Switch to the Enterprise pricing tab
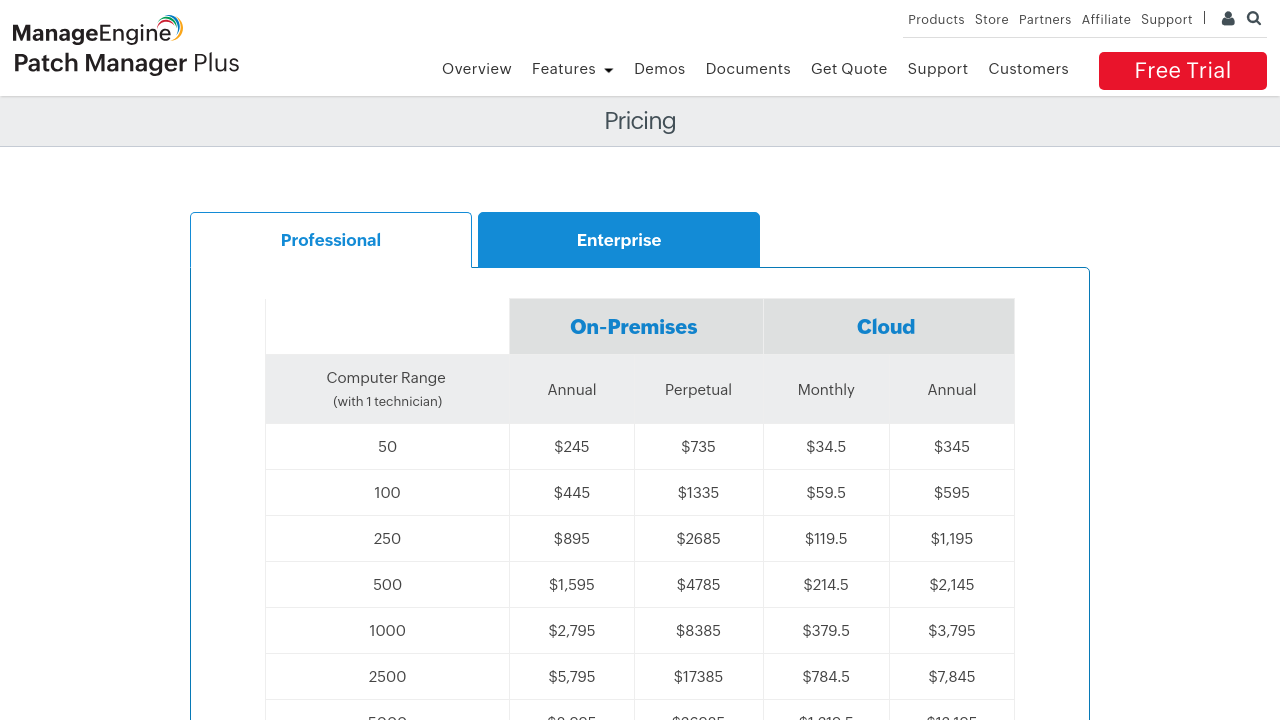The height and width of the screenshot is (720, 1280). pos(618,240)
